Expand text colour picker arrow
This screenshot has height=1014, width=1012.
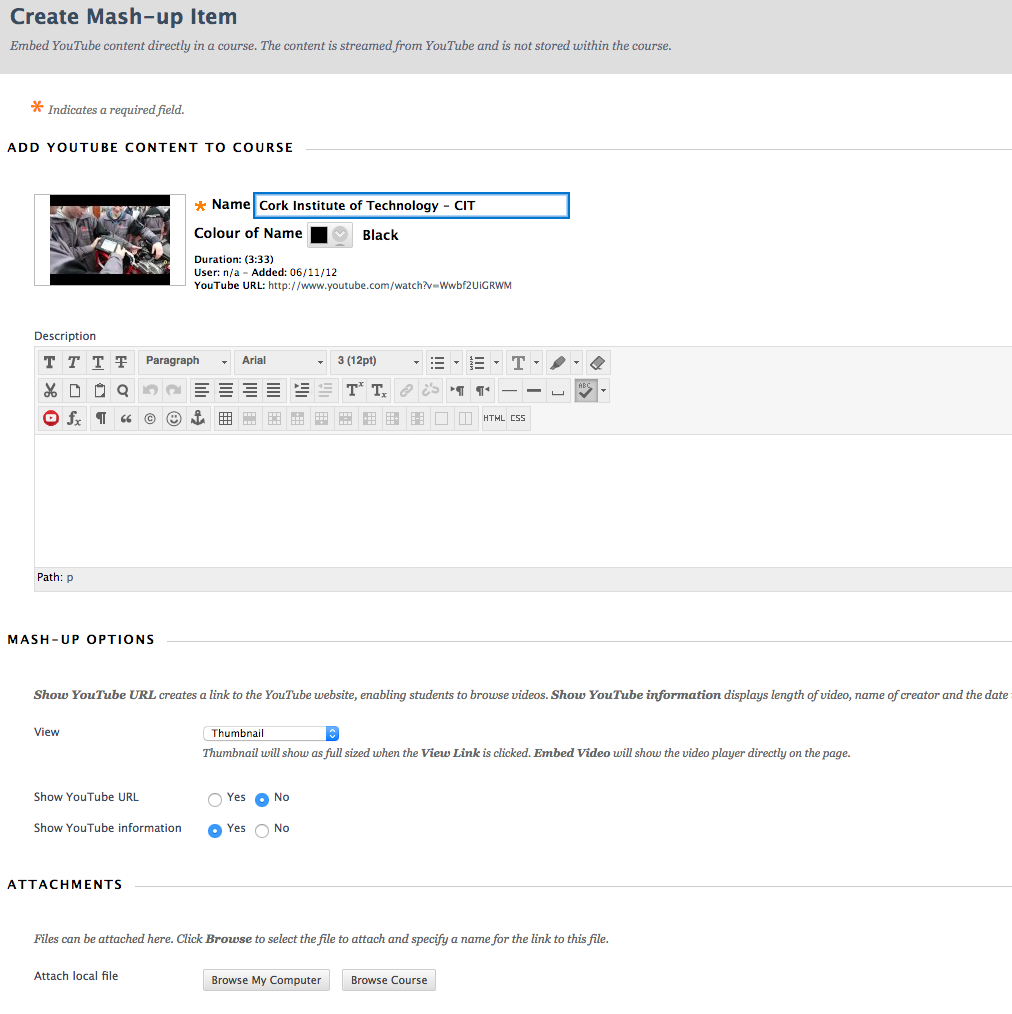[537, 363]
